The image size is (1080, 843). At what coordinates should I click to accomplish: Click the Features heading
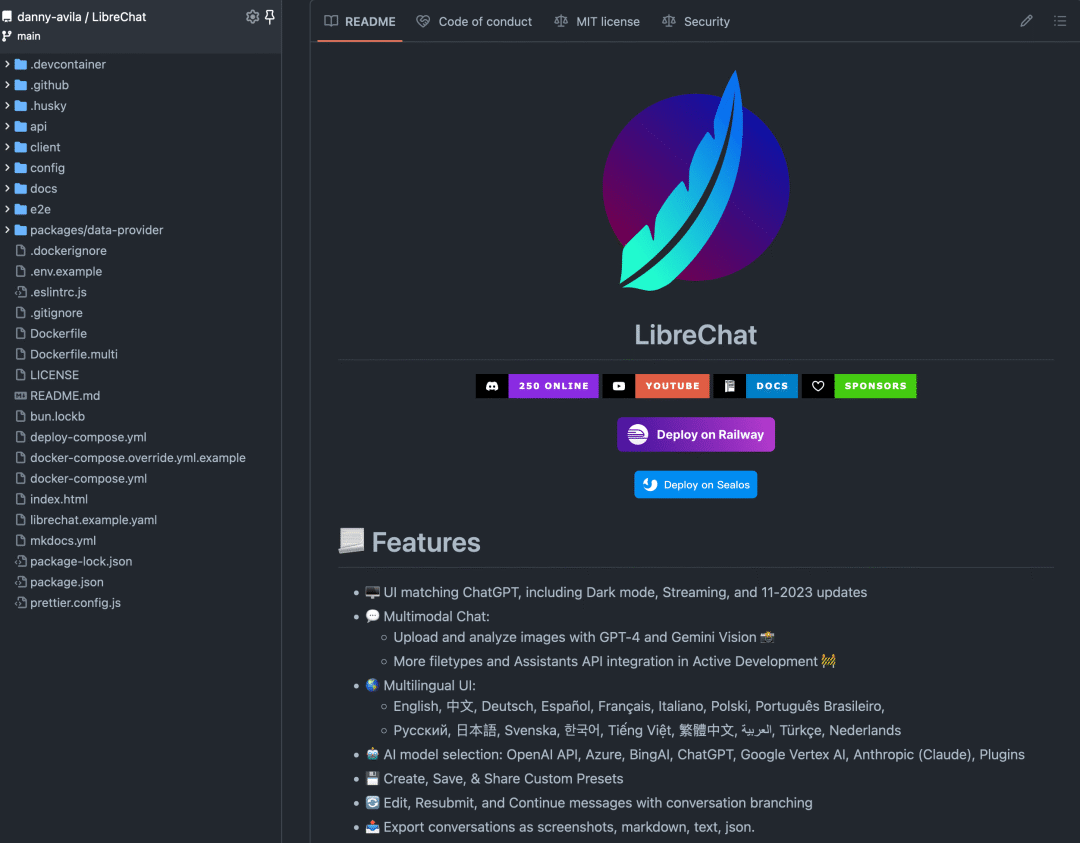(426, 542)
